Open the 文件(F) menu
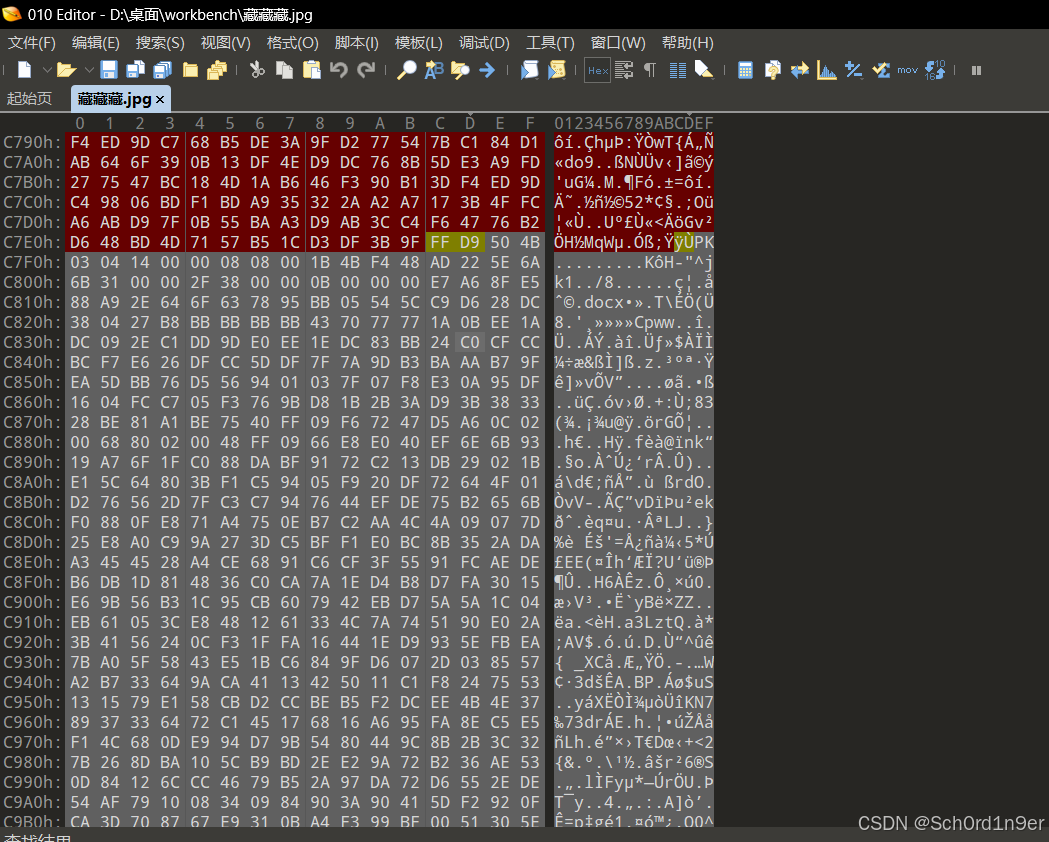This screenshot has width=1049, height=842. pos(31,43)
